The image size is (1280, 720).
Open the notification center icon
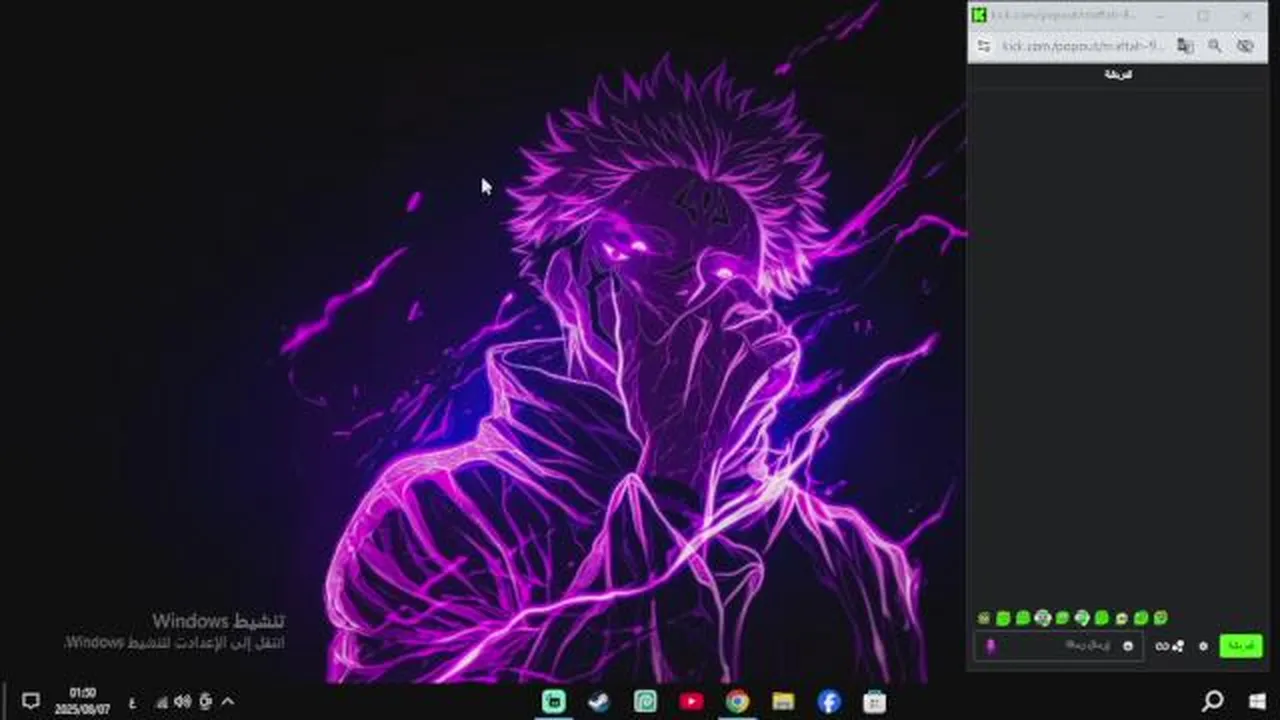click(30, 701)
